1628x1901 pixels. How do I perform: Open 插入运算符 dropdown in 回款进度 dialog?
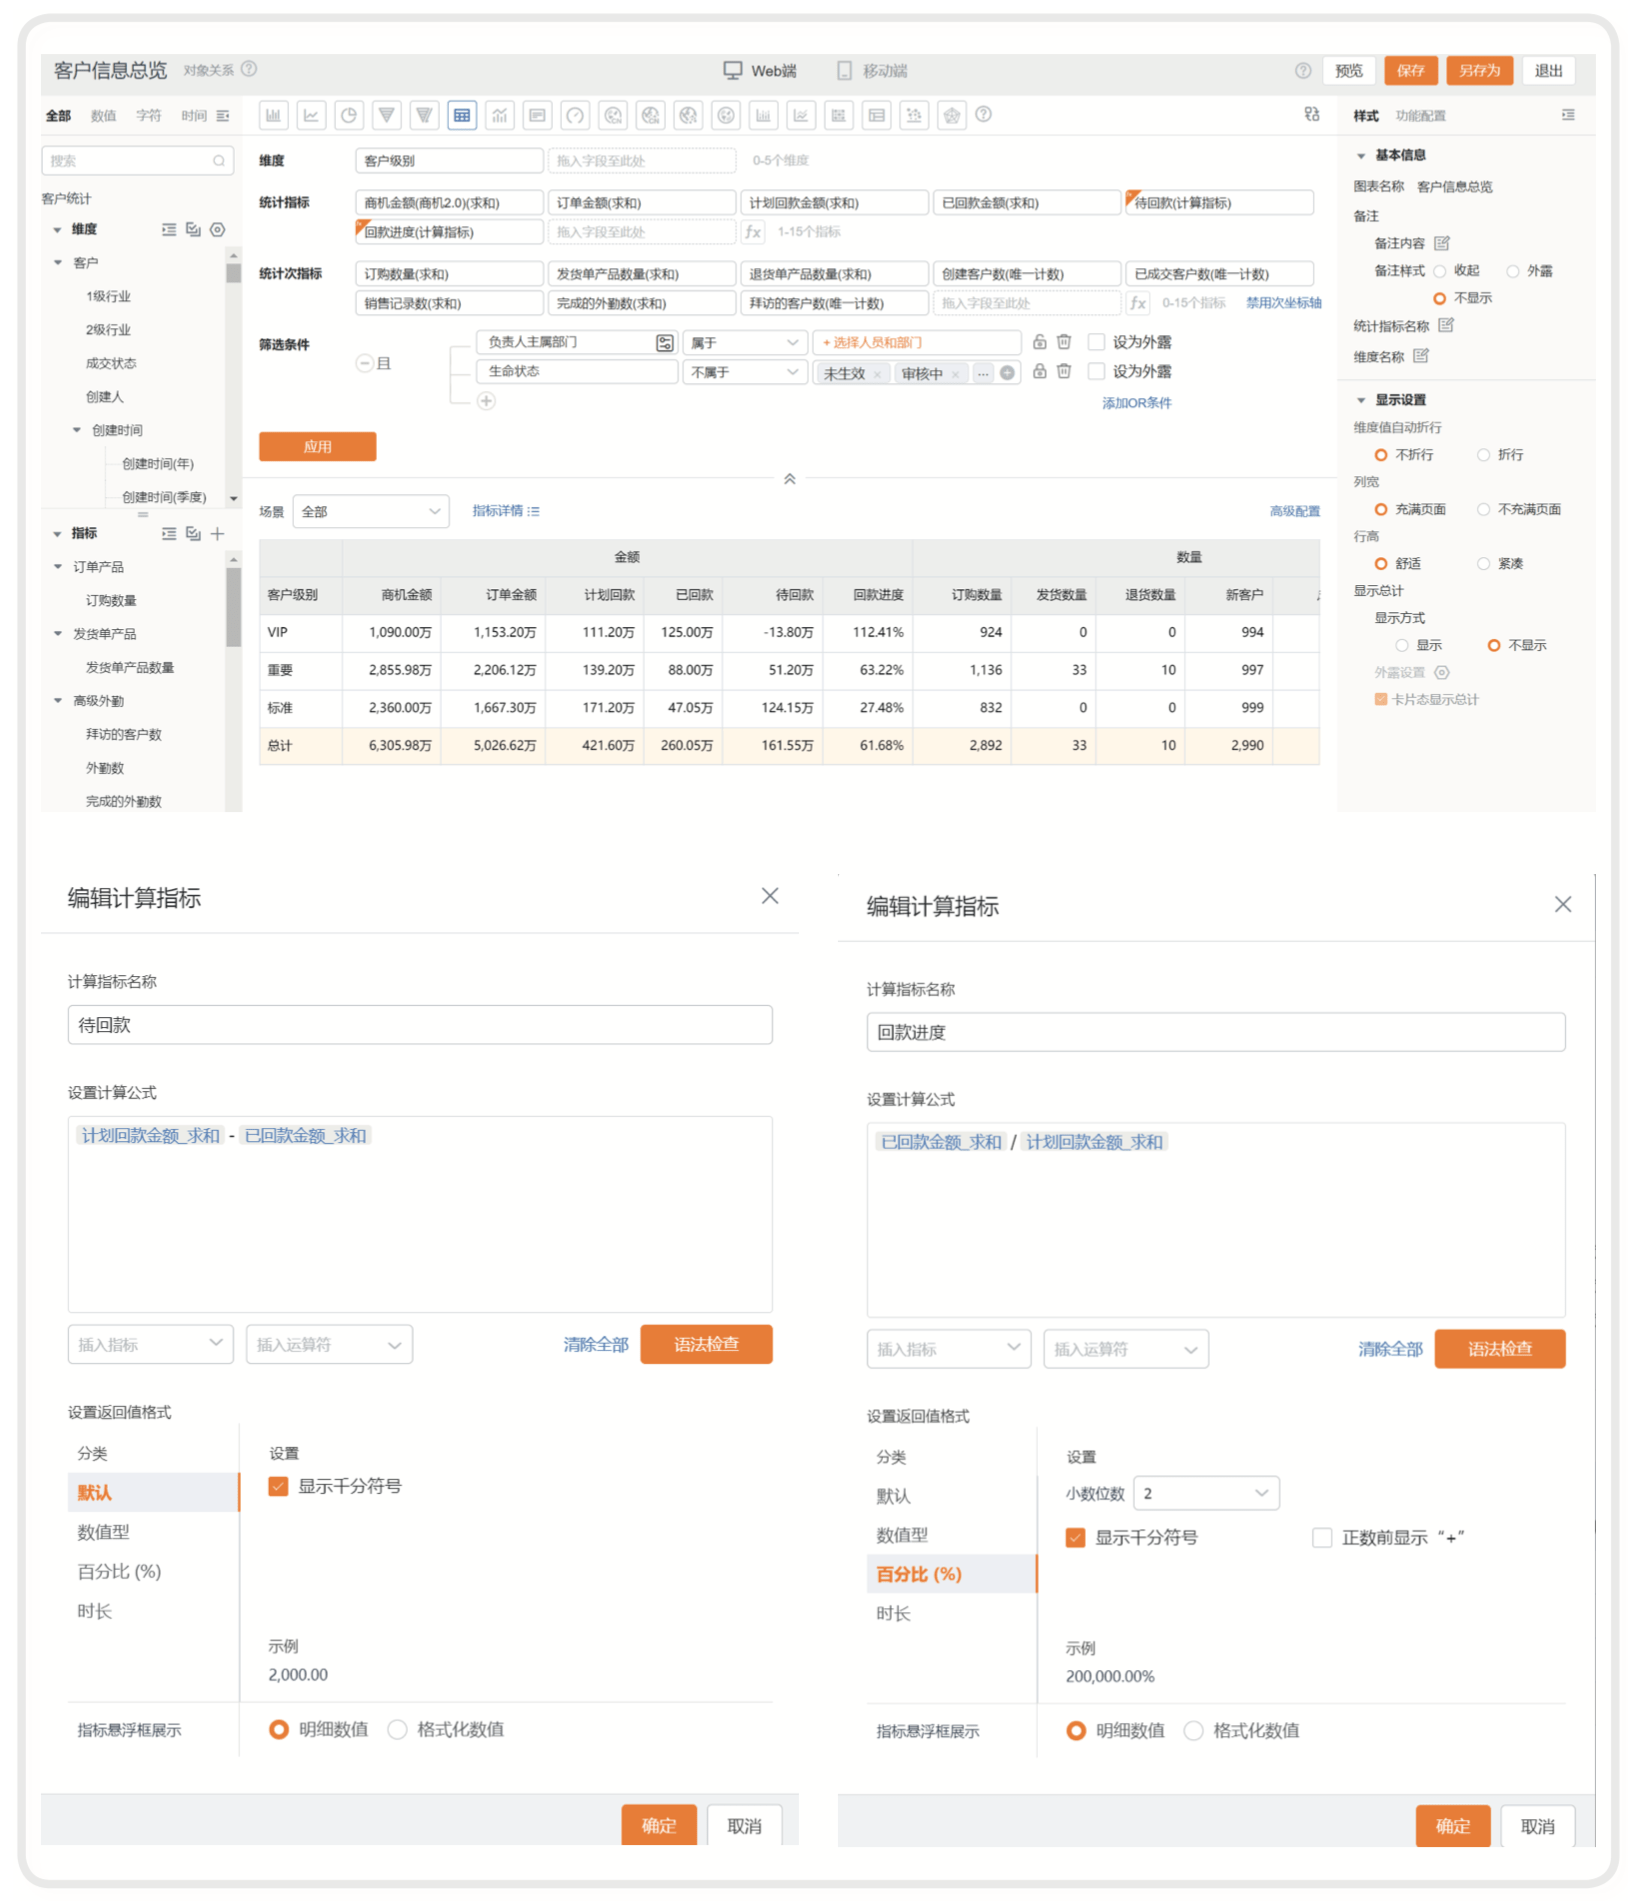1126,1349
